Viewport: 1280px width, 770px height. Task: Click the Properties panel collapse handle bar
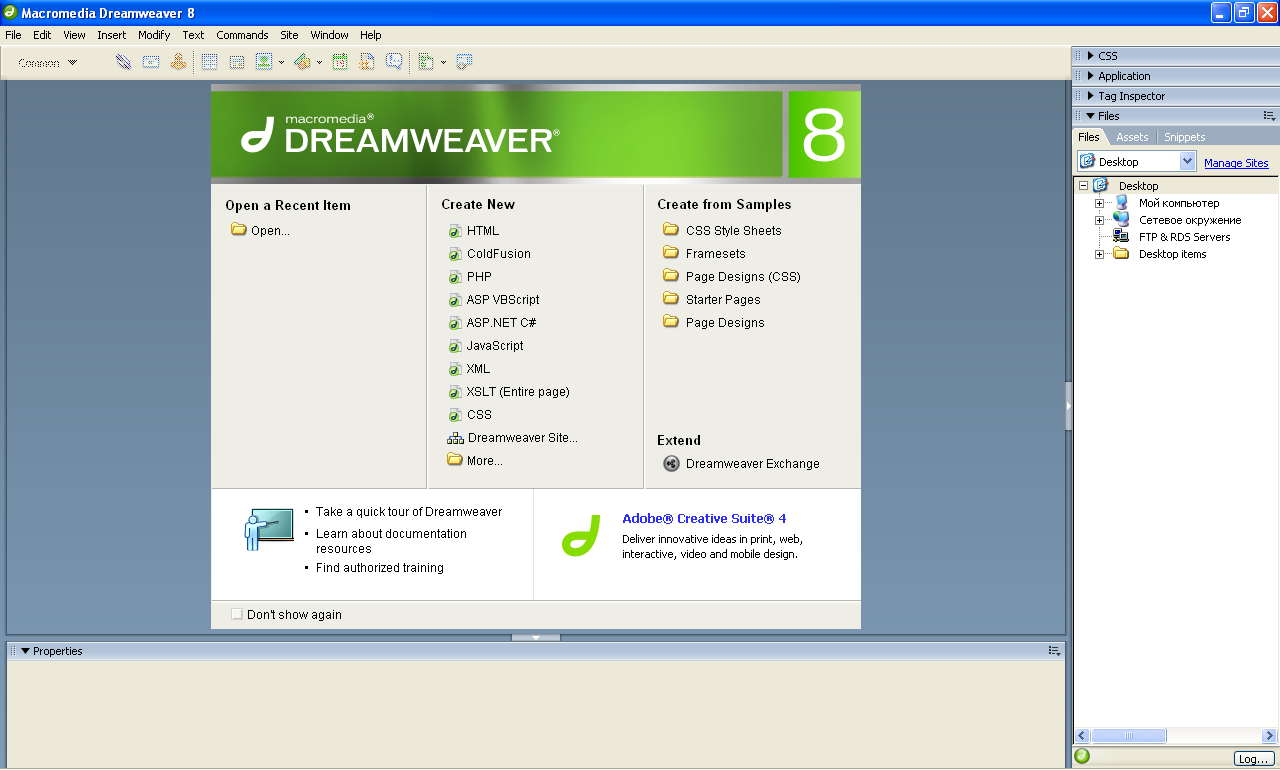tap(536, 637)
